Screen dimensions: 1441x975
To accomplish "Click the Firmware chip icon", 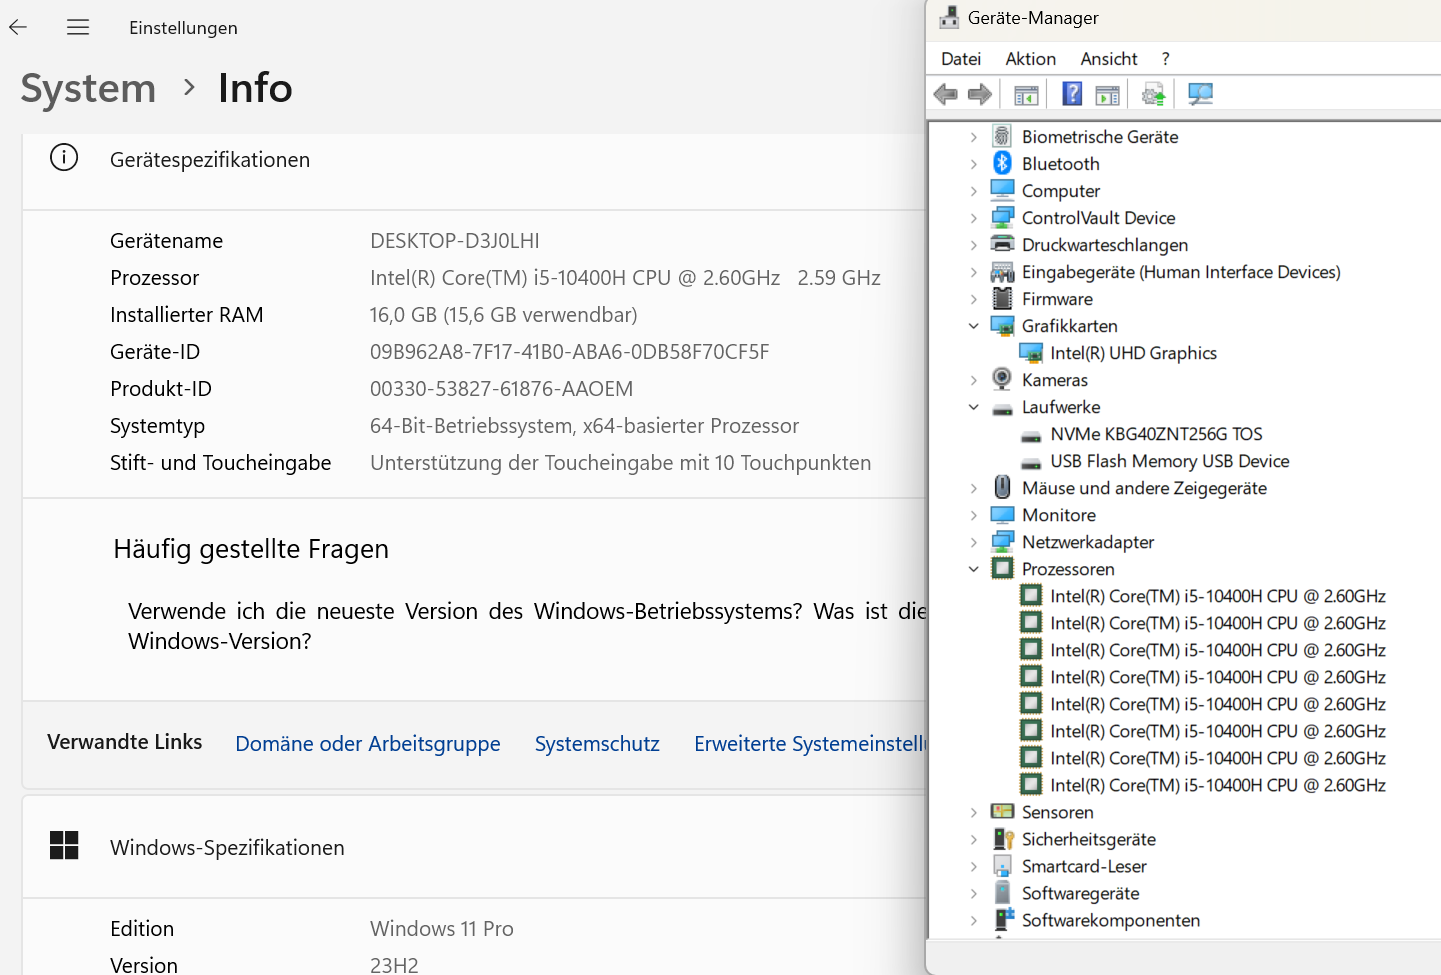I will (1002, 298).
